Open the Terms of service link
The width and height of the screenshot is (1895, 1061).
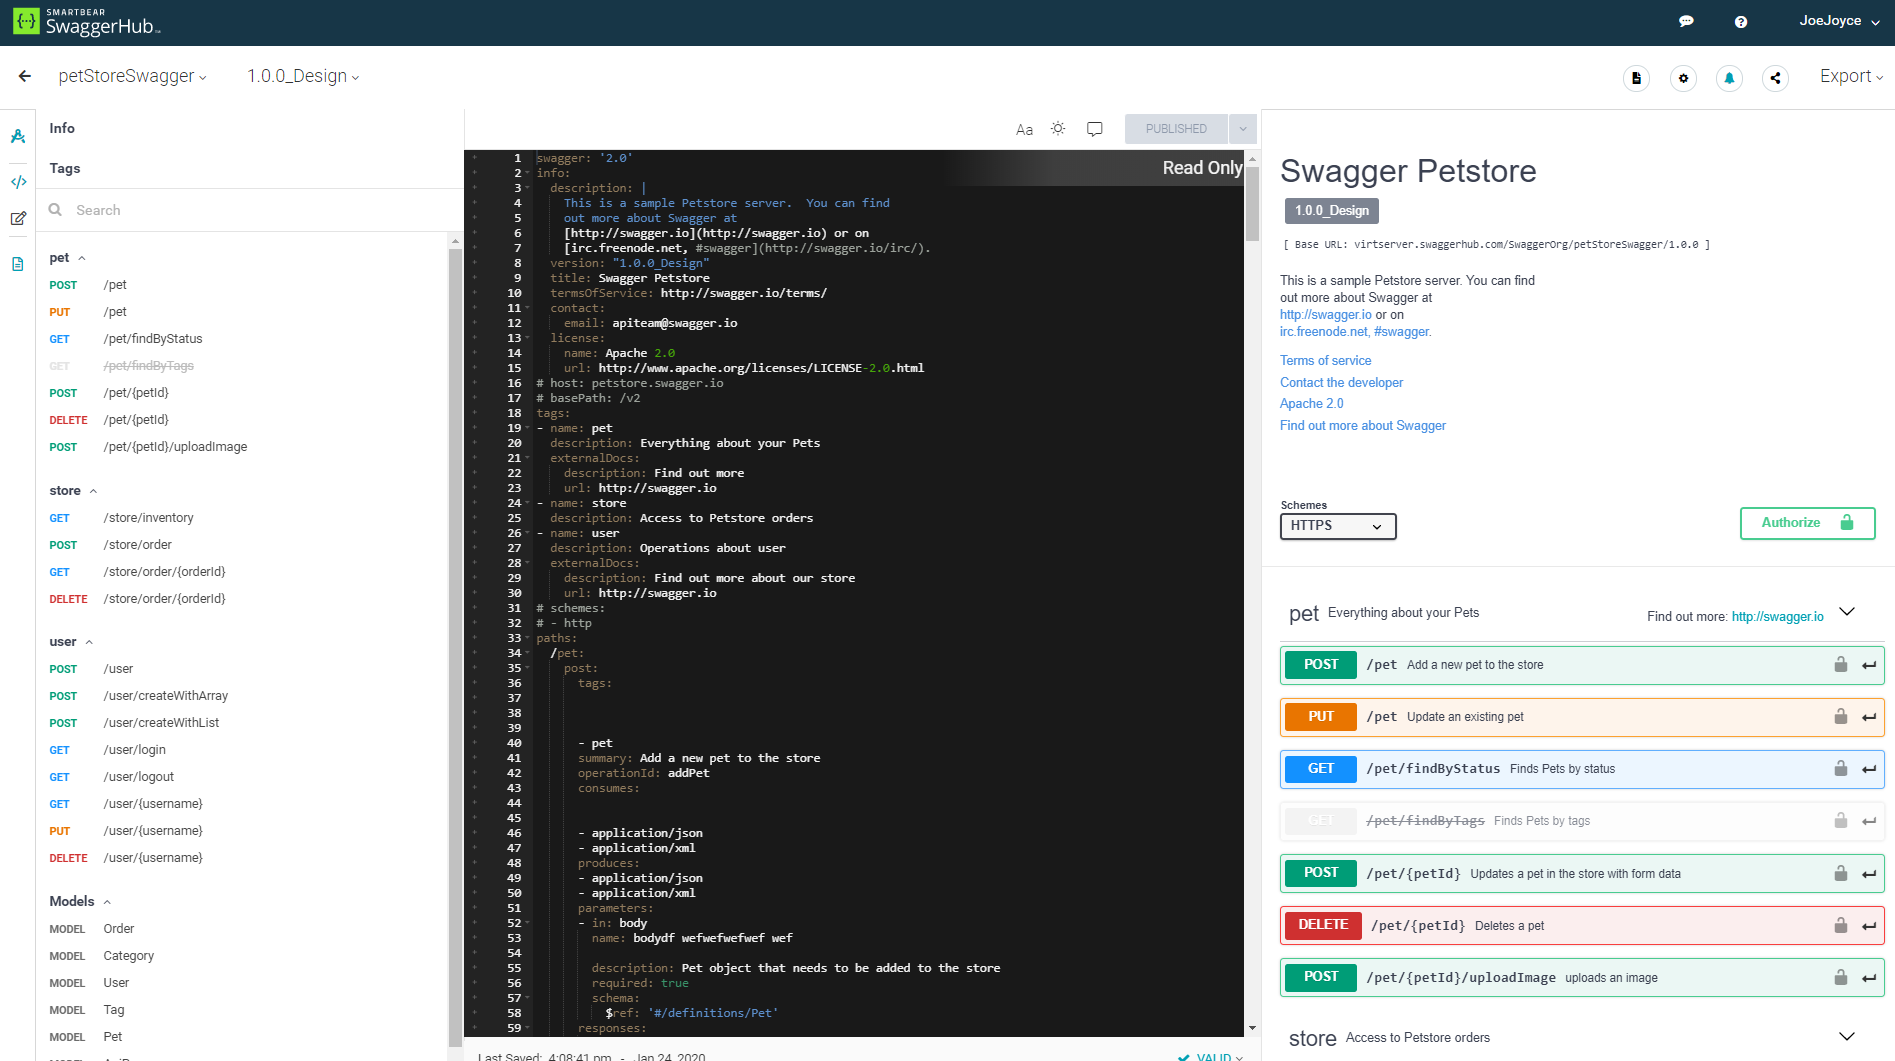(x=1325, y=360)
